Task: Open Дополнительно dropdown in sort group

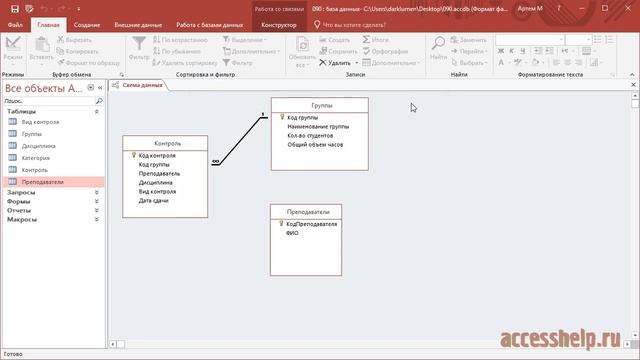Action: [x=251, y=51]
